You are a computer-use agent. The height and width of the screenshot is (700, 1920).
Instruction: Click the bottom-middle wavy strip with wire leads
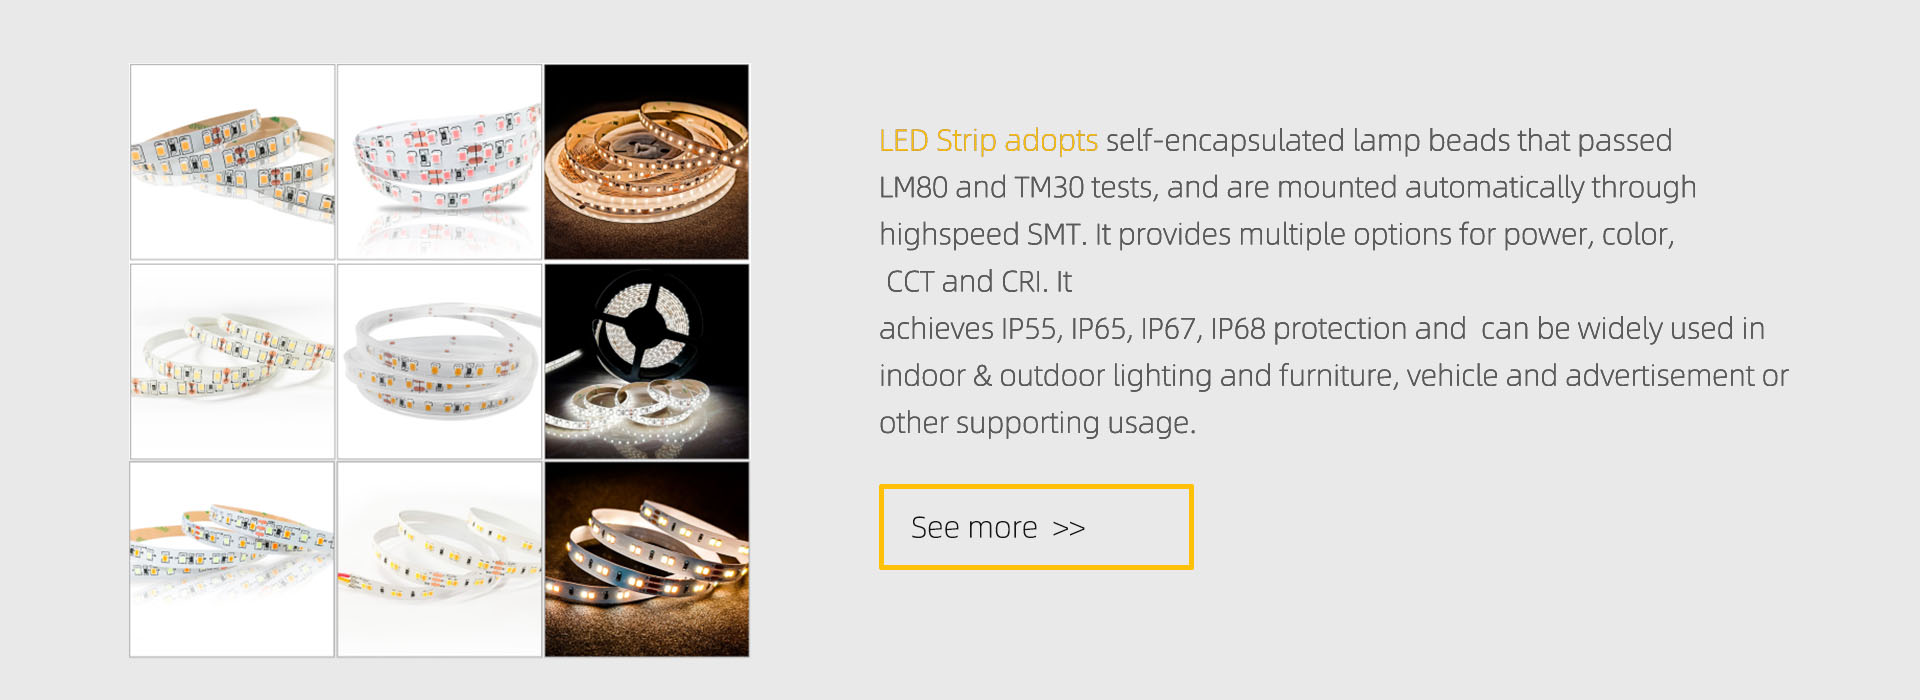click(x=440, y=559)
